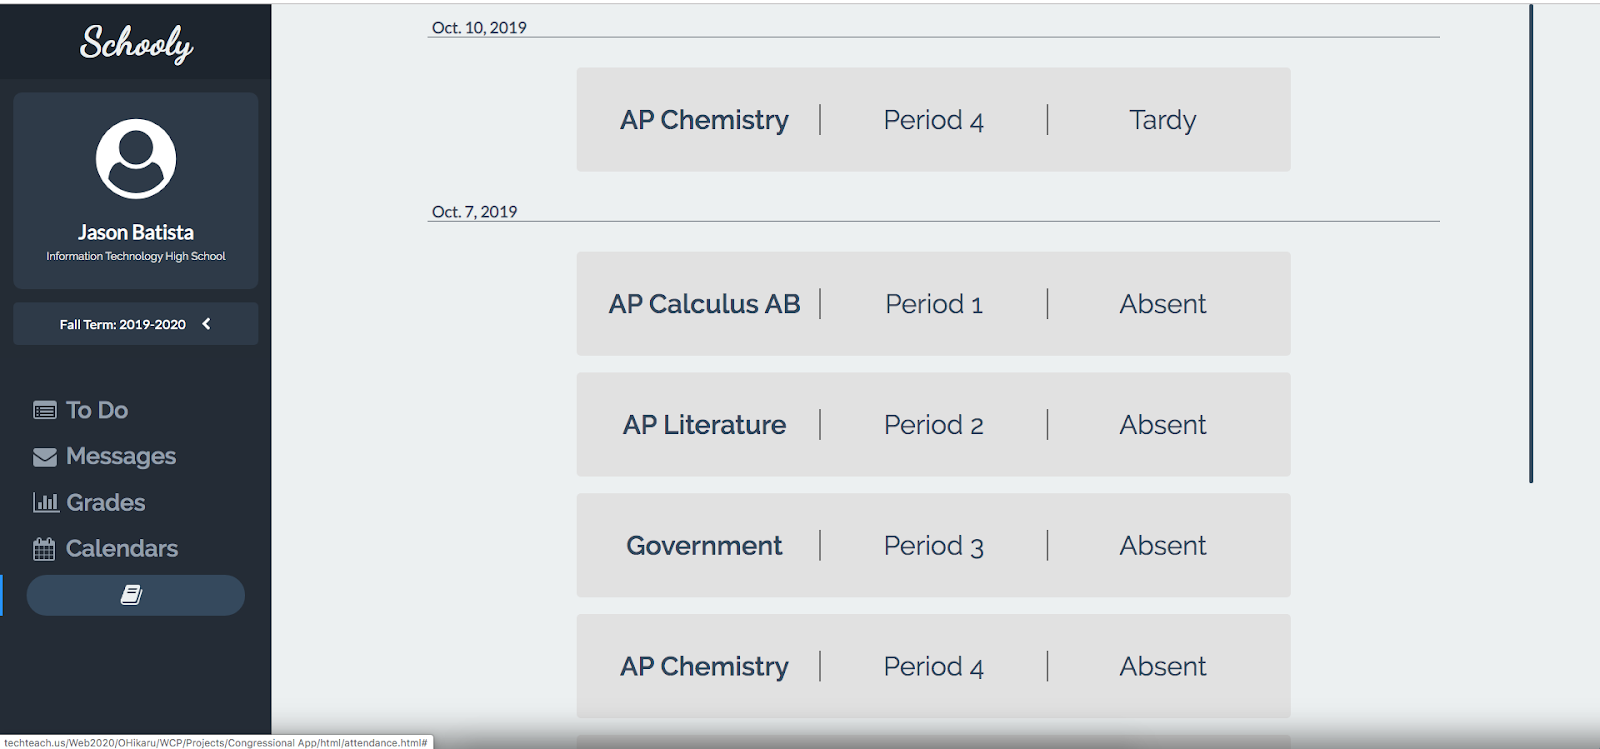Click the Schooly logo
The width and height of the screenshot is (1600, 749).
click(x=136, y=43)
